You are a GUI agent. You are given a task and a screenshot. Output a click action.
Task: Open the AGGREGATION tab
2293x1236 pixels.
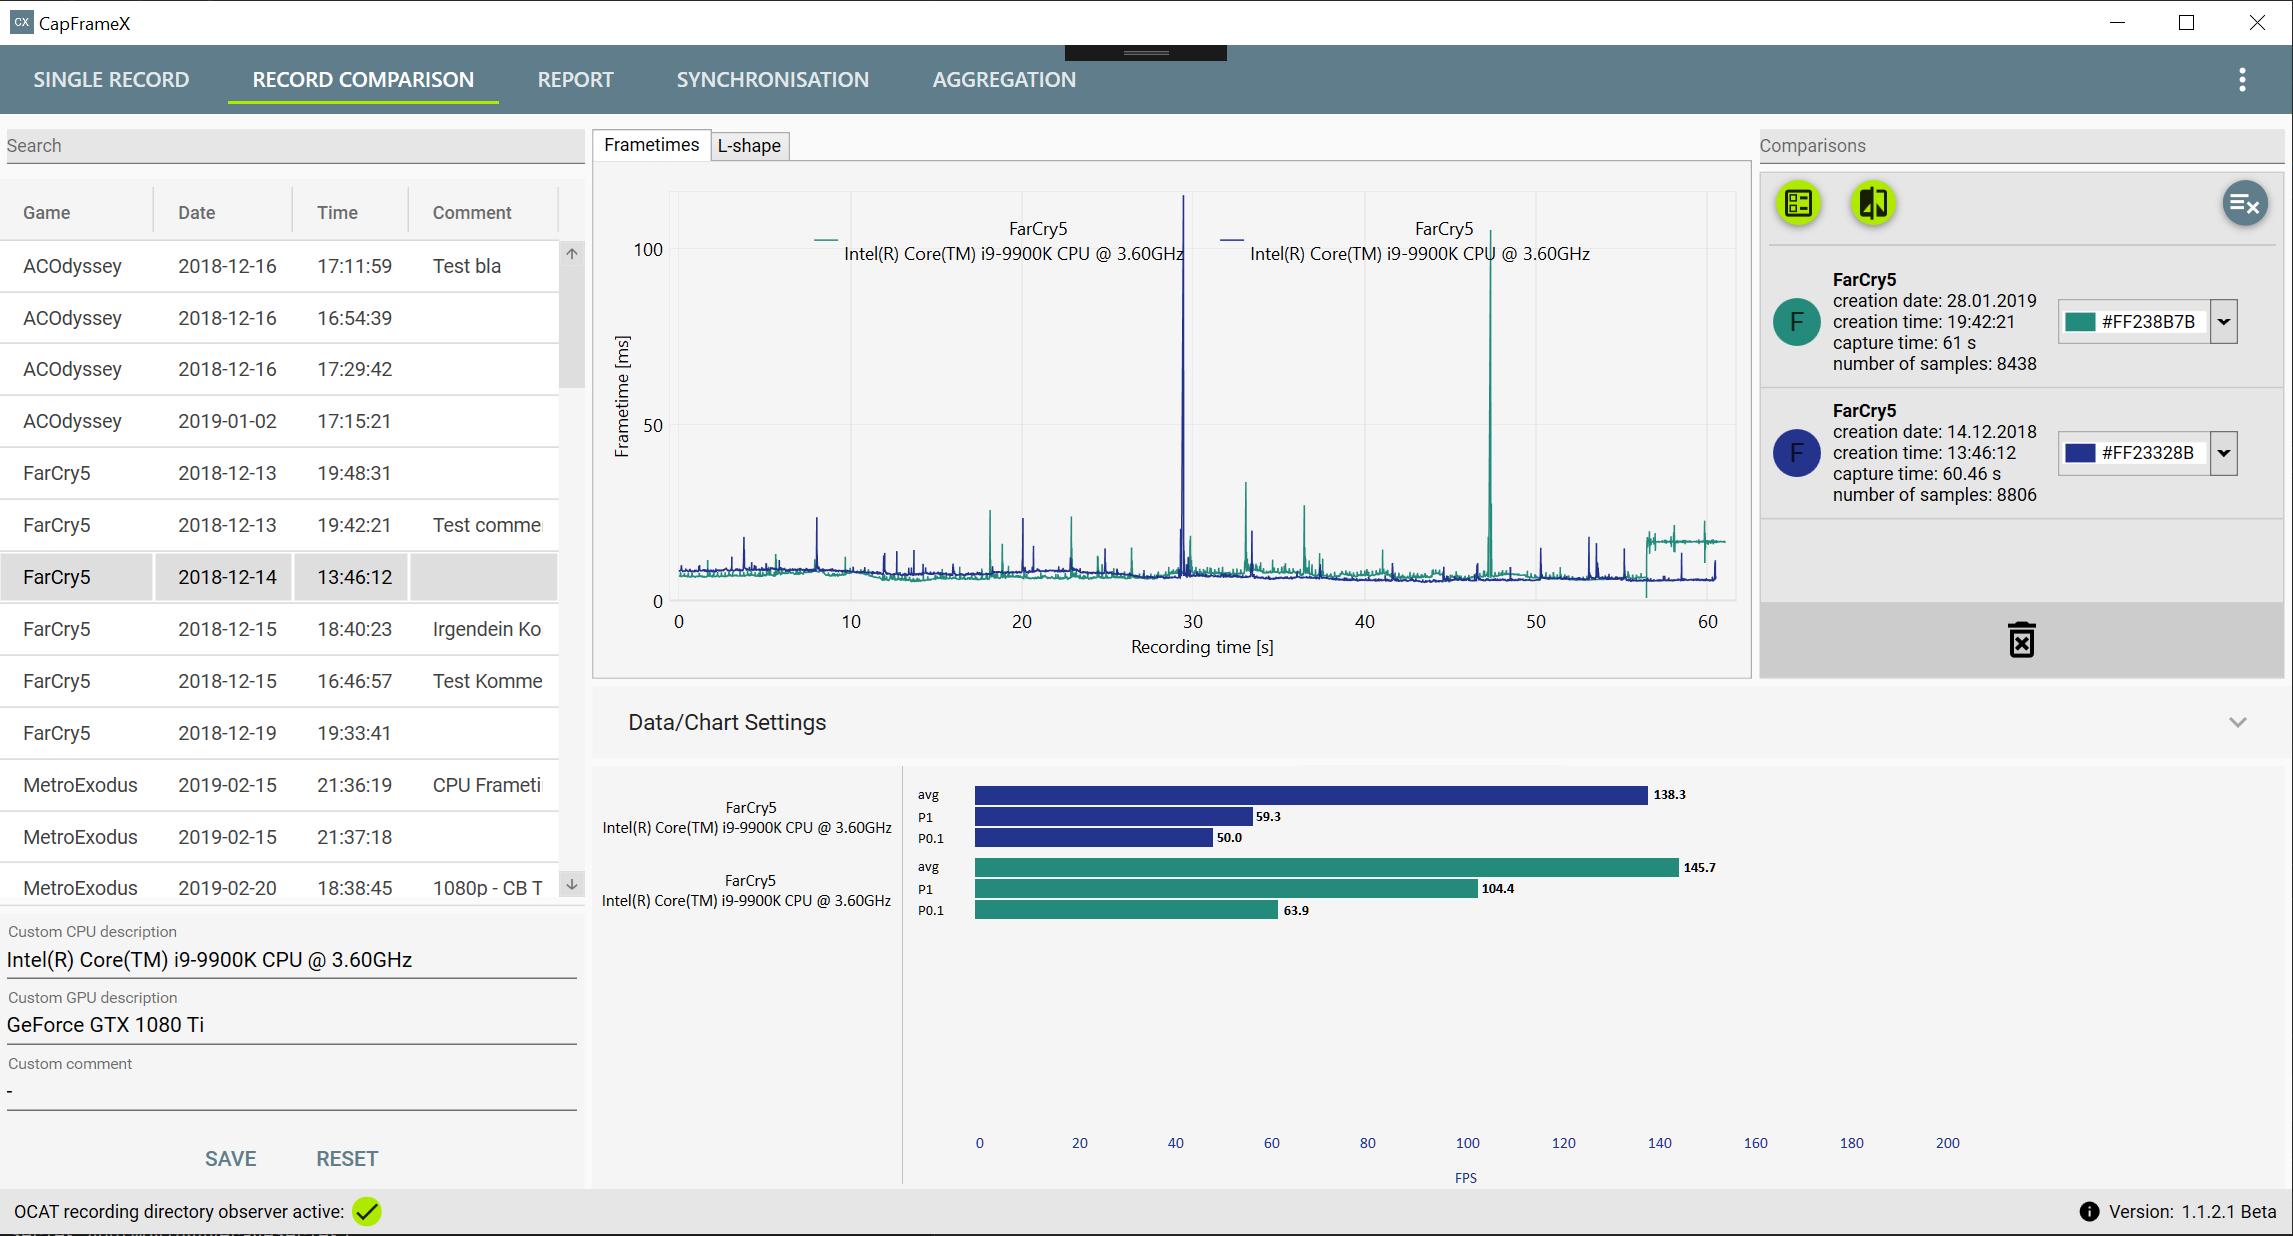[x=1003, y=80]
